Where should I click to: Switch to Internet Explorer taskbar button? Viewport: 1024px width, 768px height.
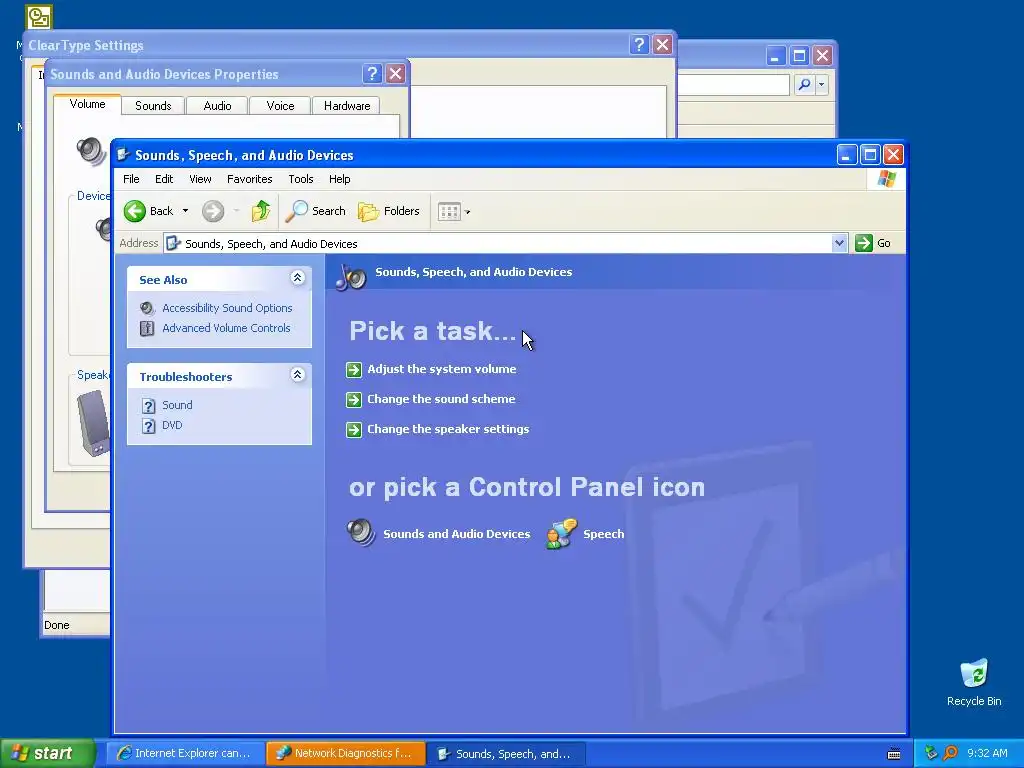coord(185,753)
